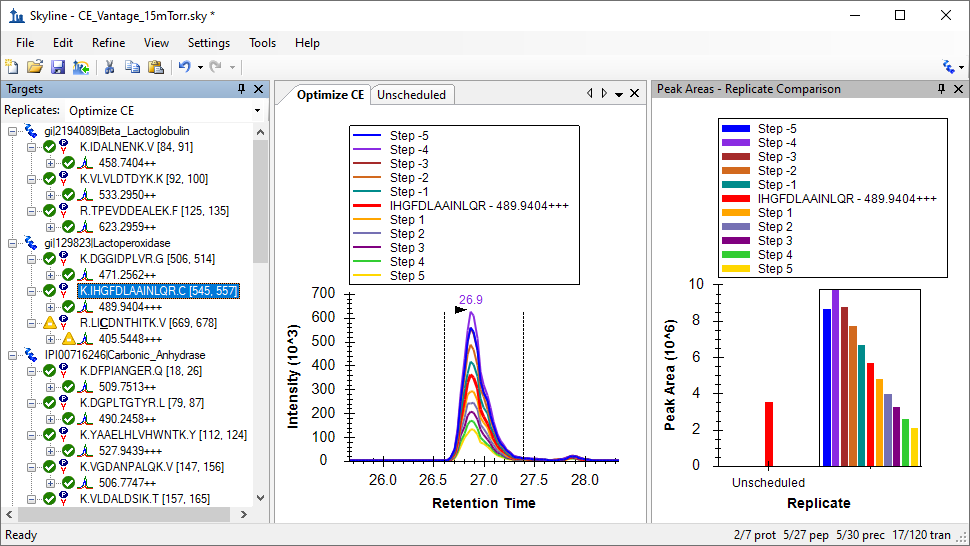
Task: Collapse the Carbonic_Anhydrase protein node
Action: [12, 355]
